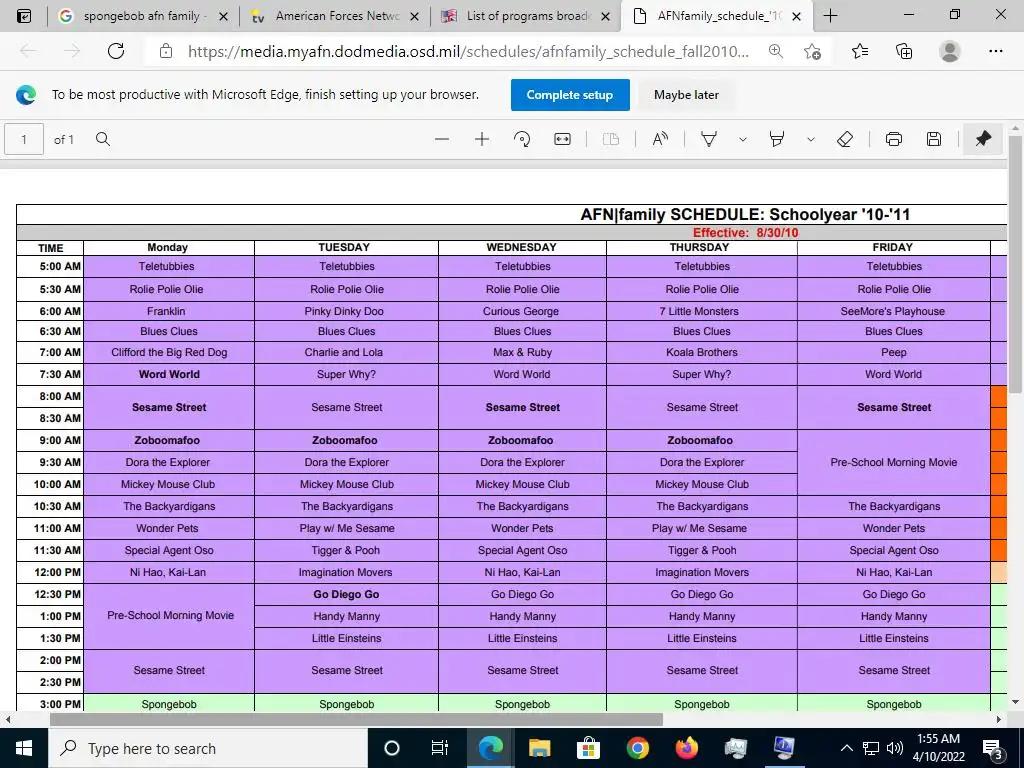Save the PDF with the disk icon

point(934,139)
